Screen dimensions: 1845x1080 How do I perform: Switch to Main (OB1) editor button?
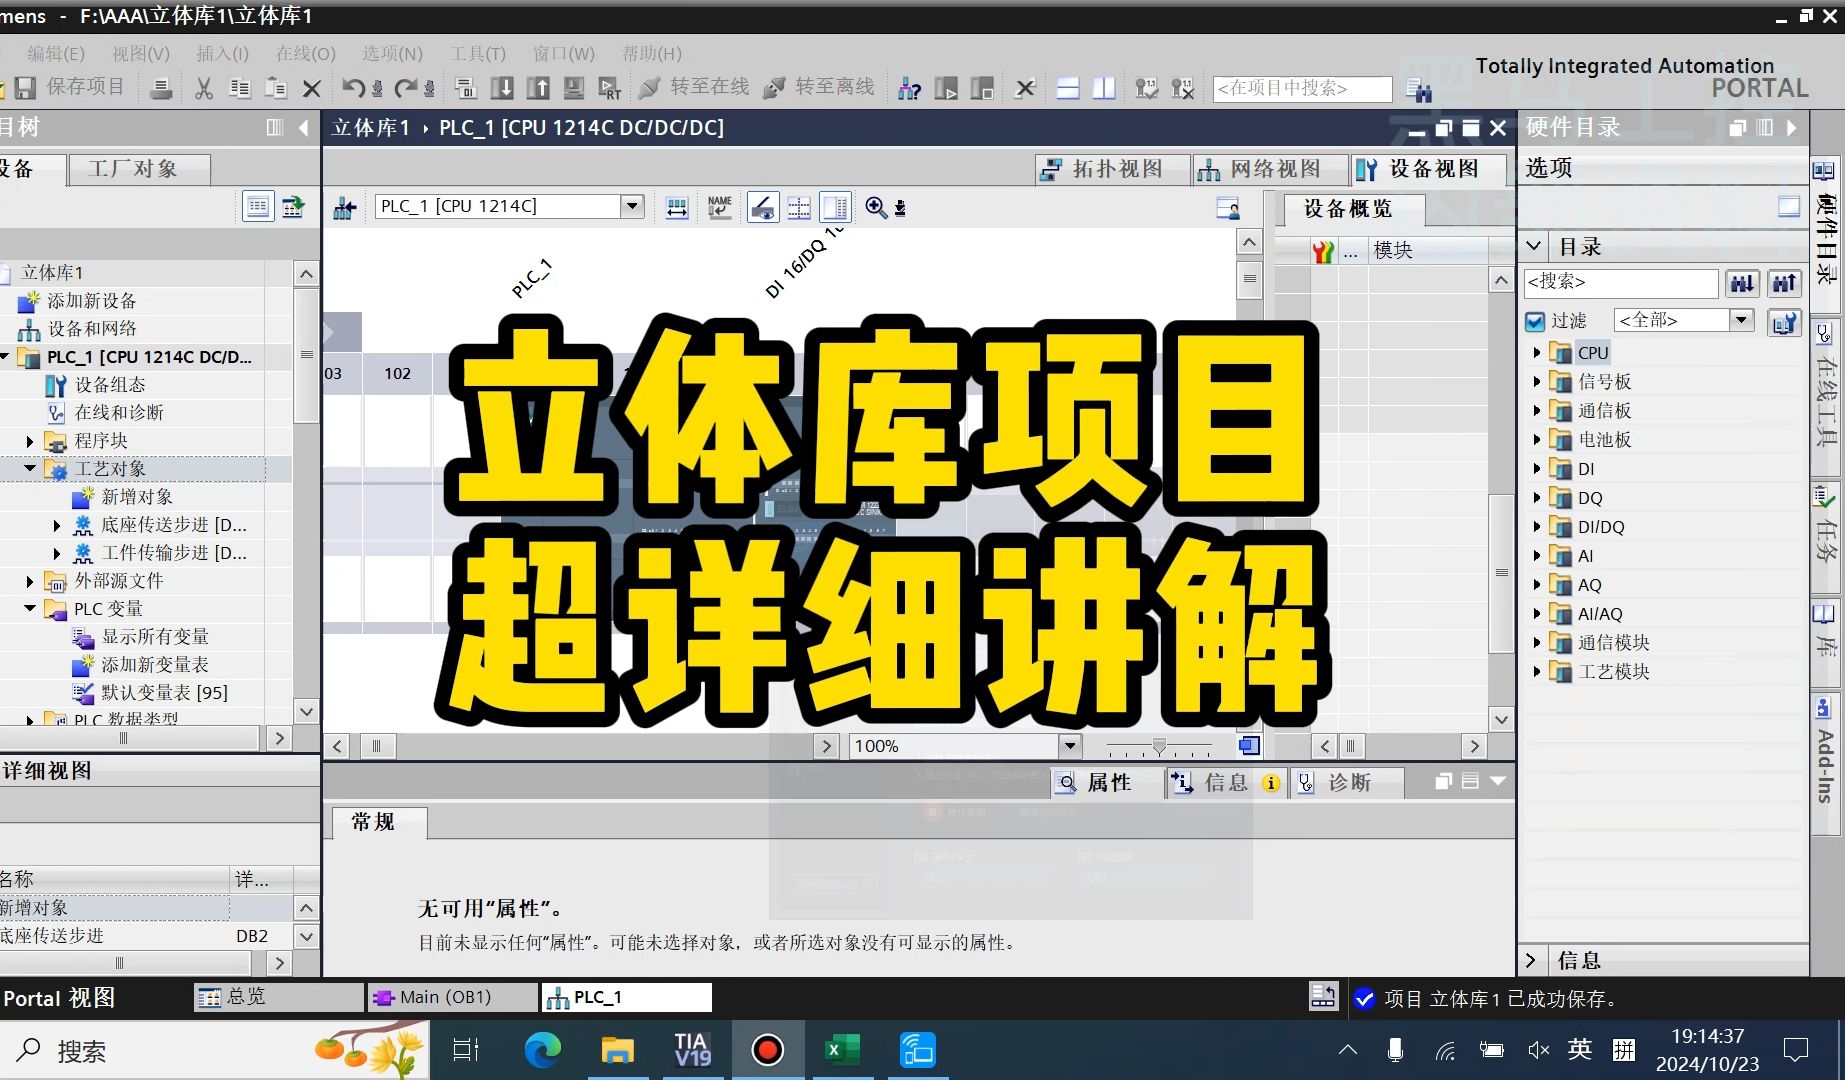(x=453, y=997)
